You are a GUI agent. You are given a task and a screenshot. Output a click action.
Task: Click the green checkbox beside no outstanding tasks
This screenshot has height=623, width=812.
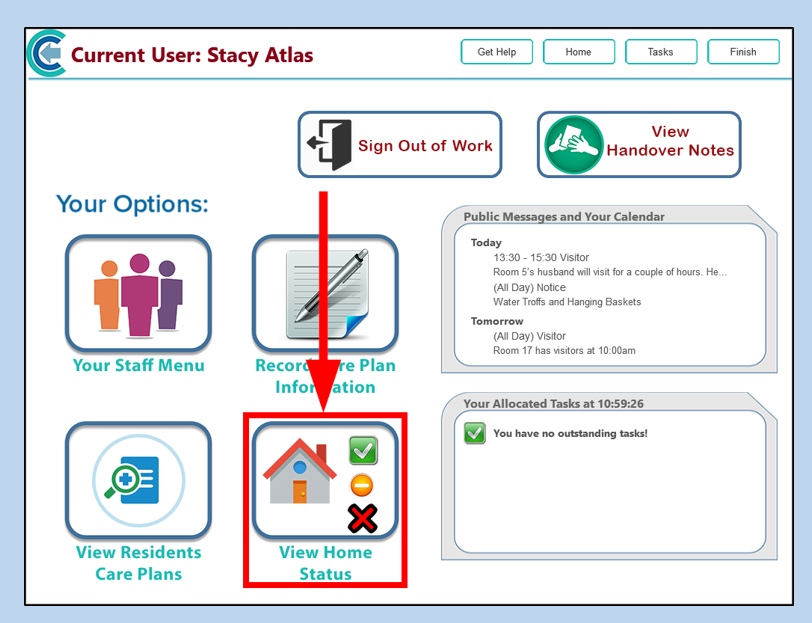point(475,433)
